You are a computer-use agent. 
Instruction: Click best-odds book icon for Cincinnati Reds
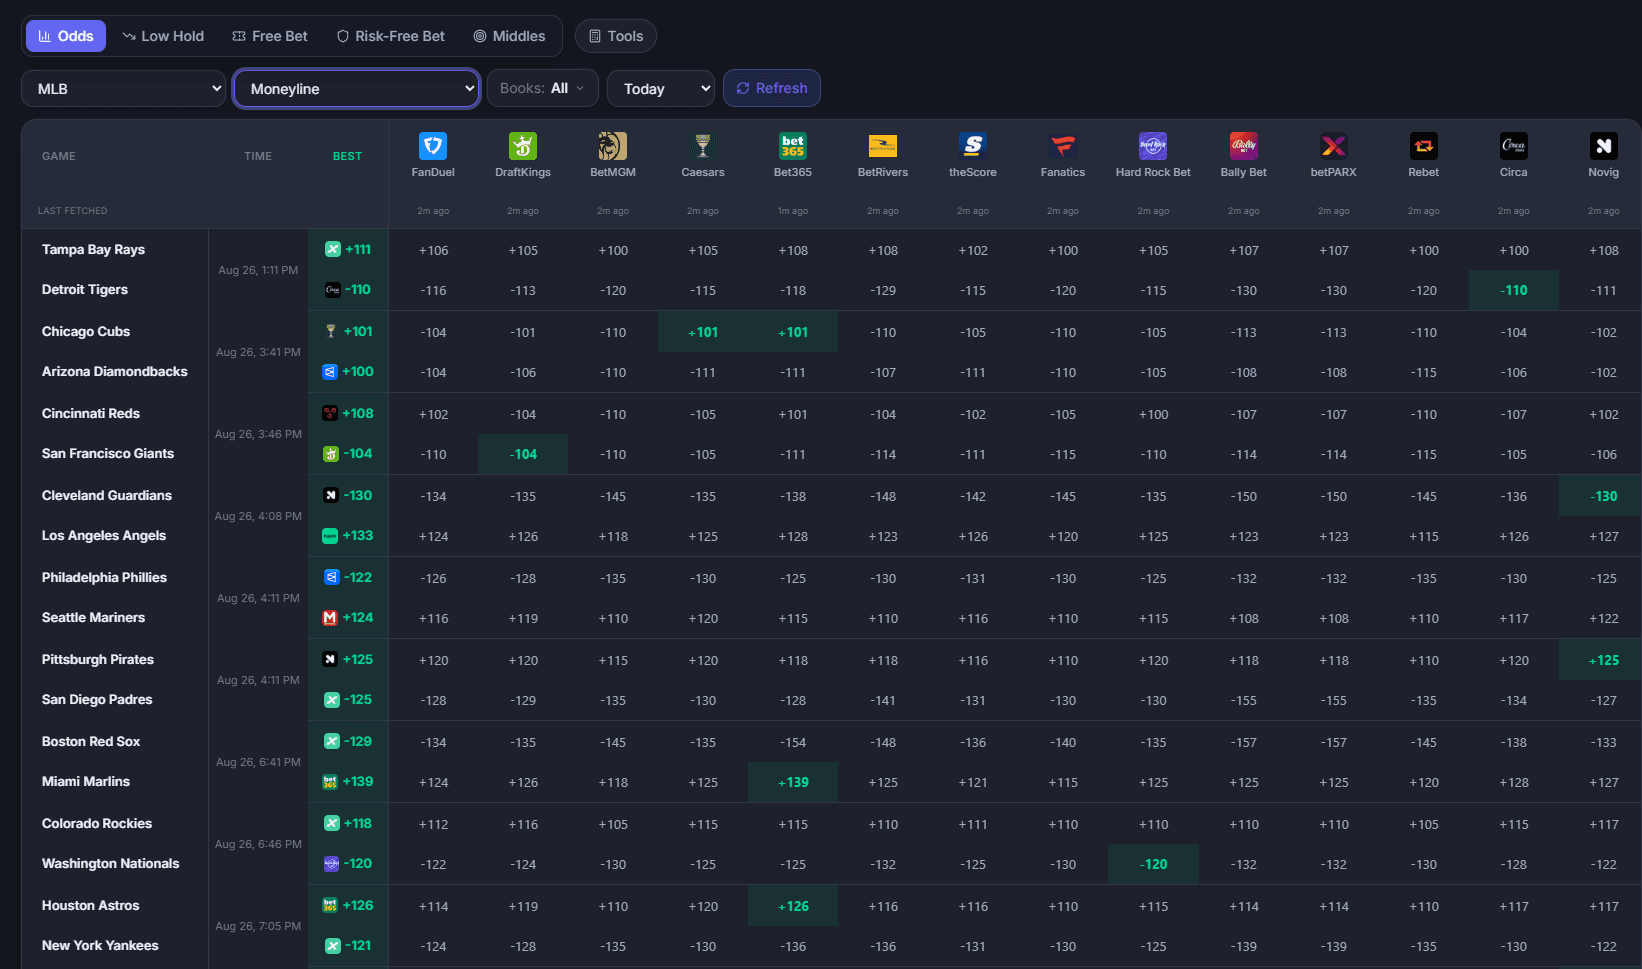[x=330, y=413]
